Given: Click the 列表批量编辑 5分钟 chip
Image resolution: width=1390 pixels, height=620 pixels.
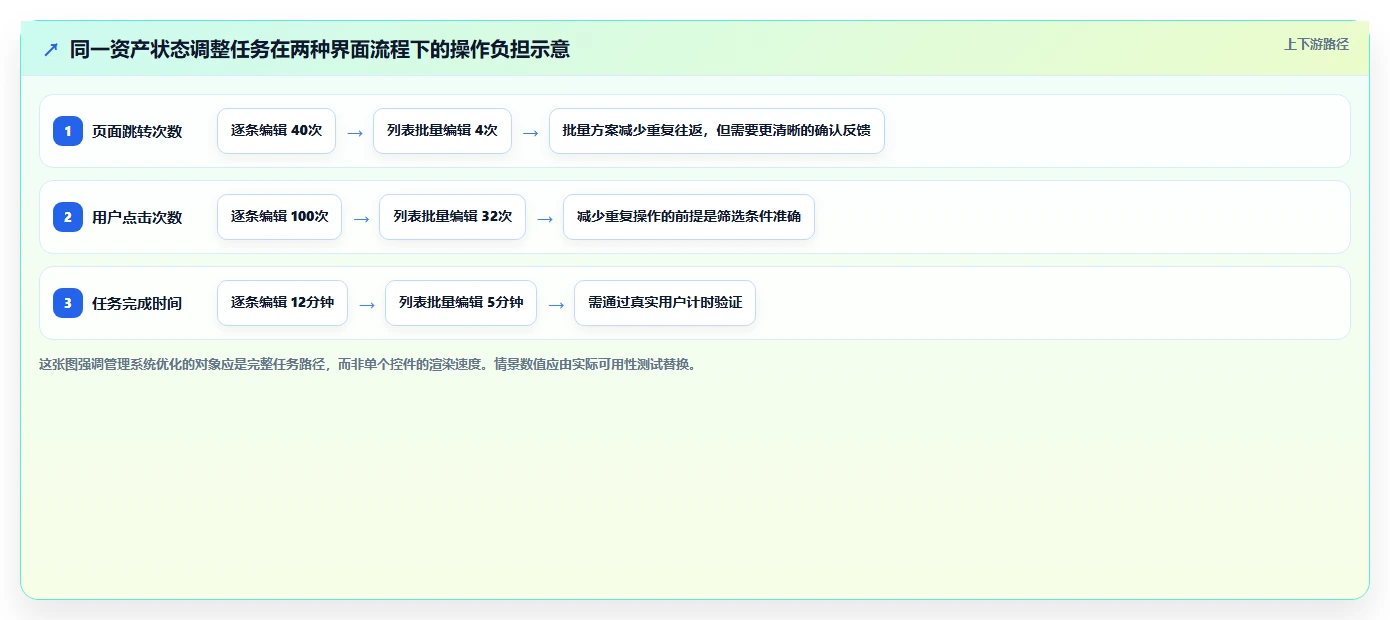Looking at the screenshot, I should 461,303.
